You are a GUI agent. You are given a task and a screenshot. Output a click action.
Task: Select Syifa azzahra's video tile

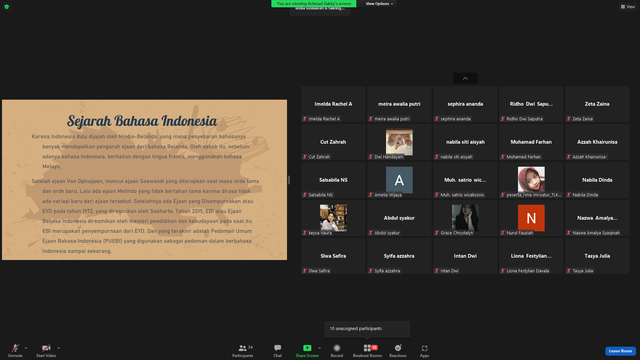click(x=399, y=256)
